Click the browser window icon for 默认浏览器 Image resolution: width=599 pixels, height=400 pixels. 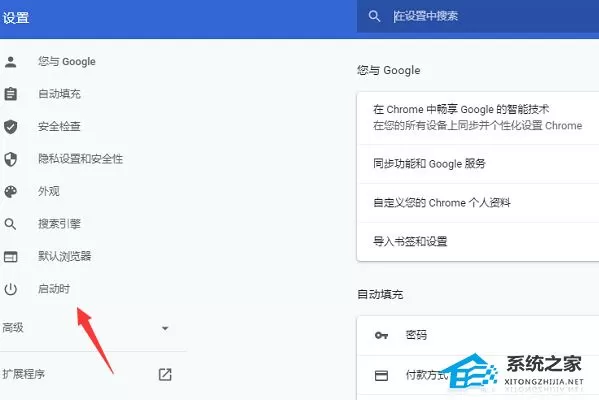[11, 256]
